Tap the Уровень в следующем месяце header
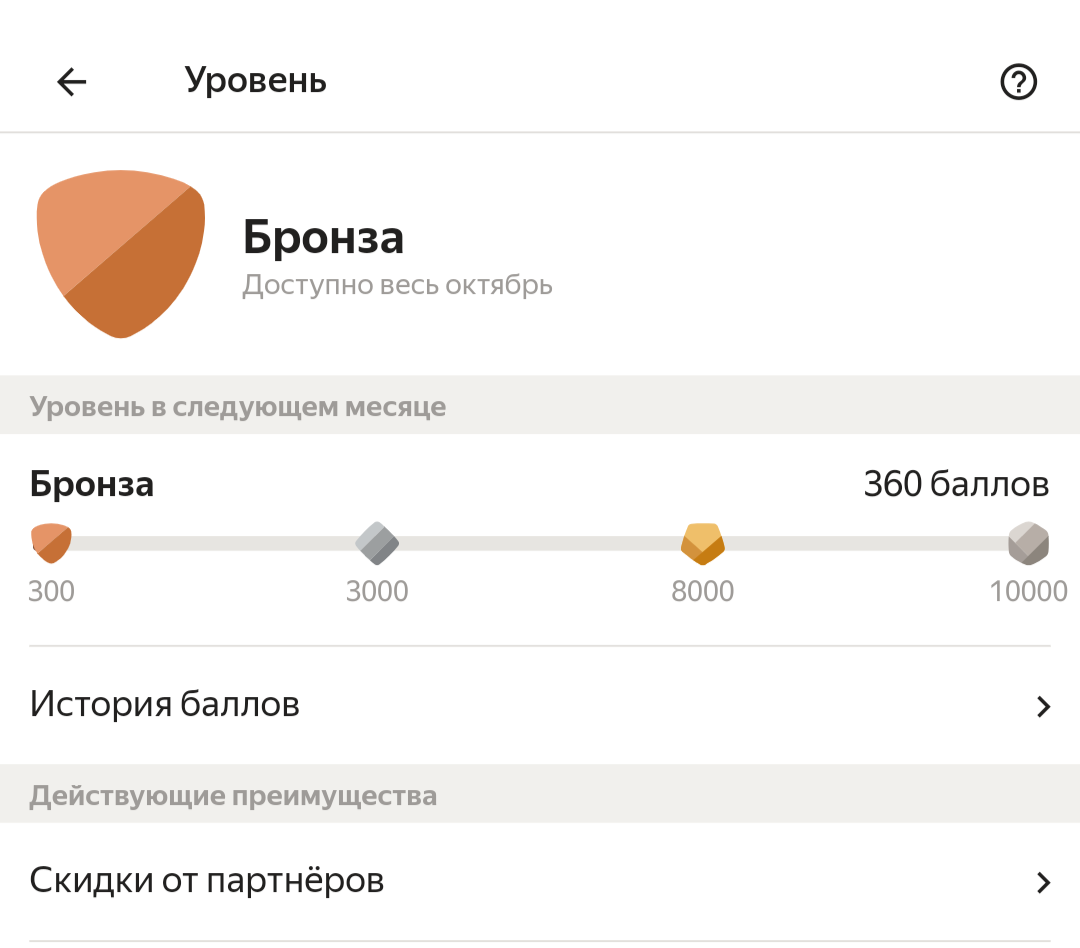The image size is (1080, 948). 238,407
